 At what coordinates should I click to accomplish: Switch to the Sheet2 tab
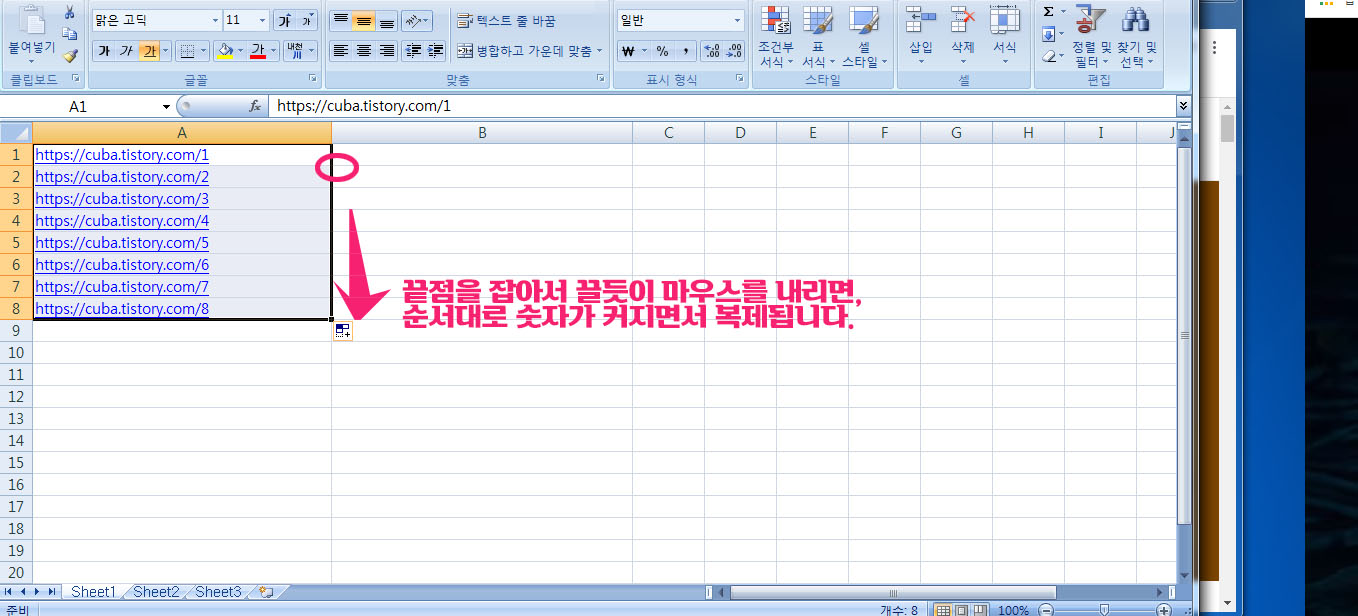click(x=155, y=591)
